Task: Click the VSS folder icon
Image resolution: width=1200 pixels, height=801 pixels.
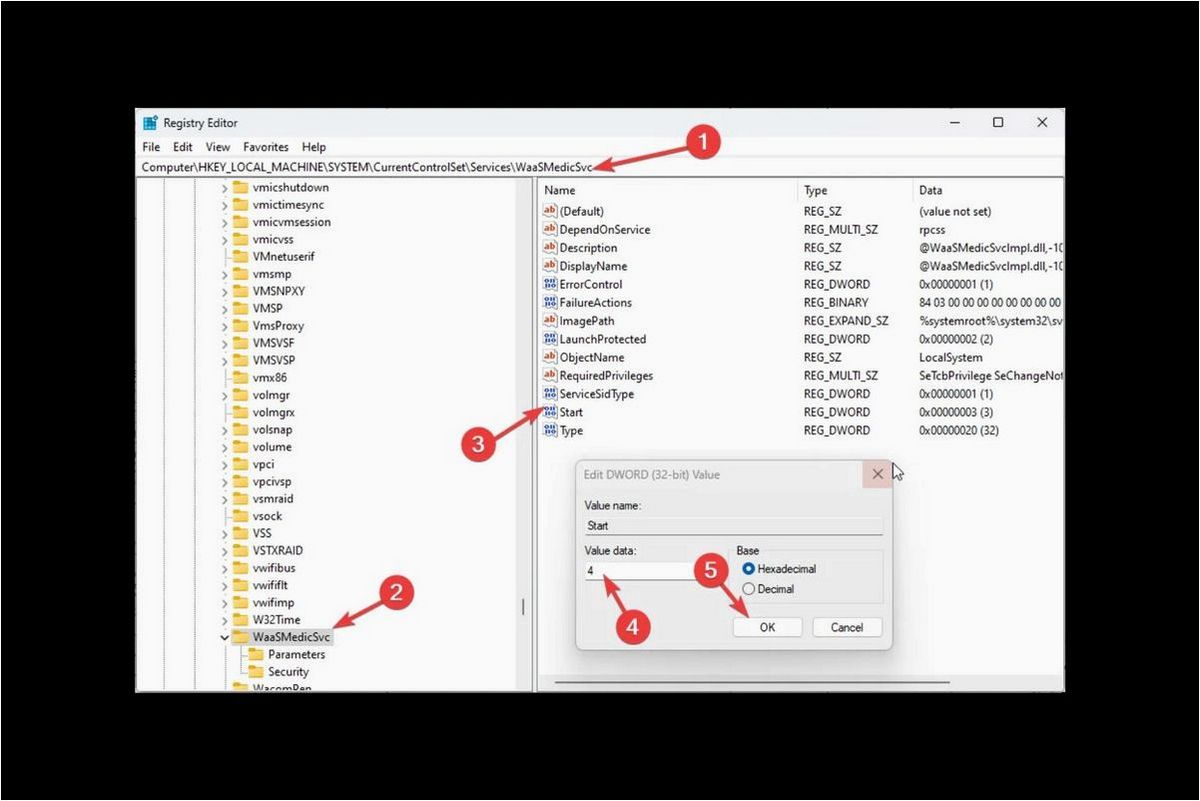Action: click(240, 533)
